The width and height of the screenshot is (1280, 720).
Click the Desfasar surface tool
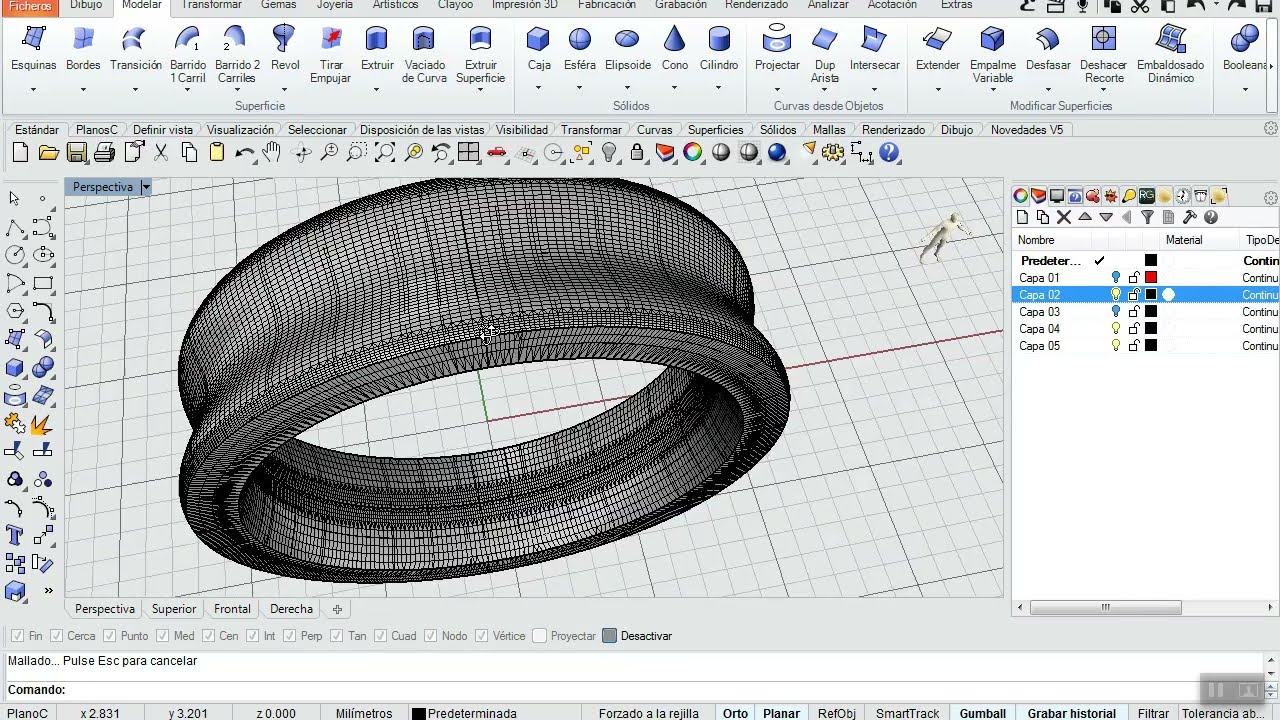pos(1048,48)
